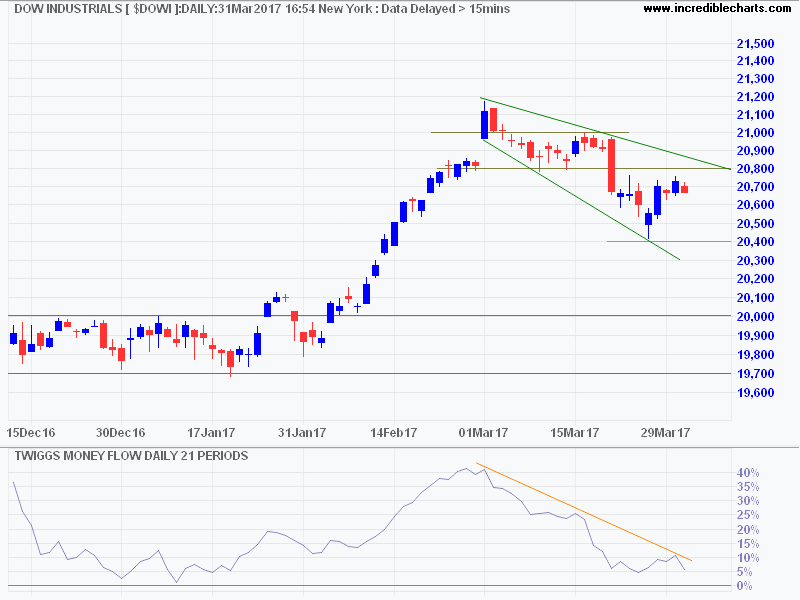Click the 15Mar17 date label
800x600 pixels.
point(574,433)
